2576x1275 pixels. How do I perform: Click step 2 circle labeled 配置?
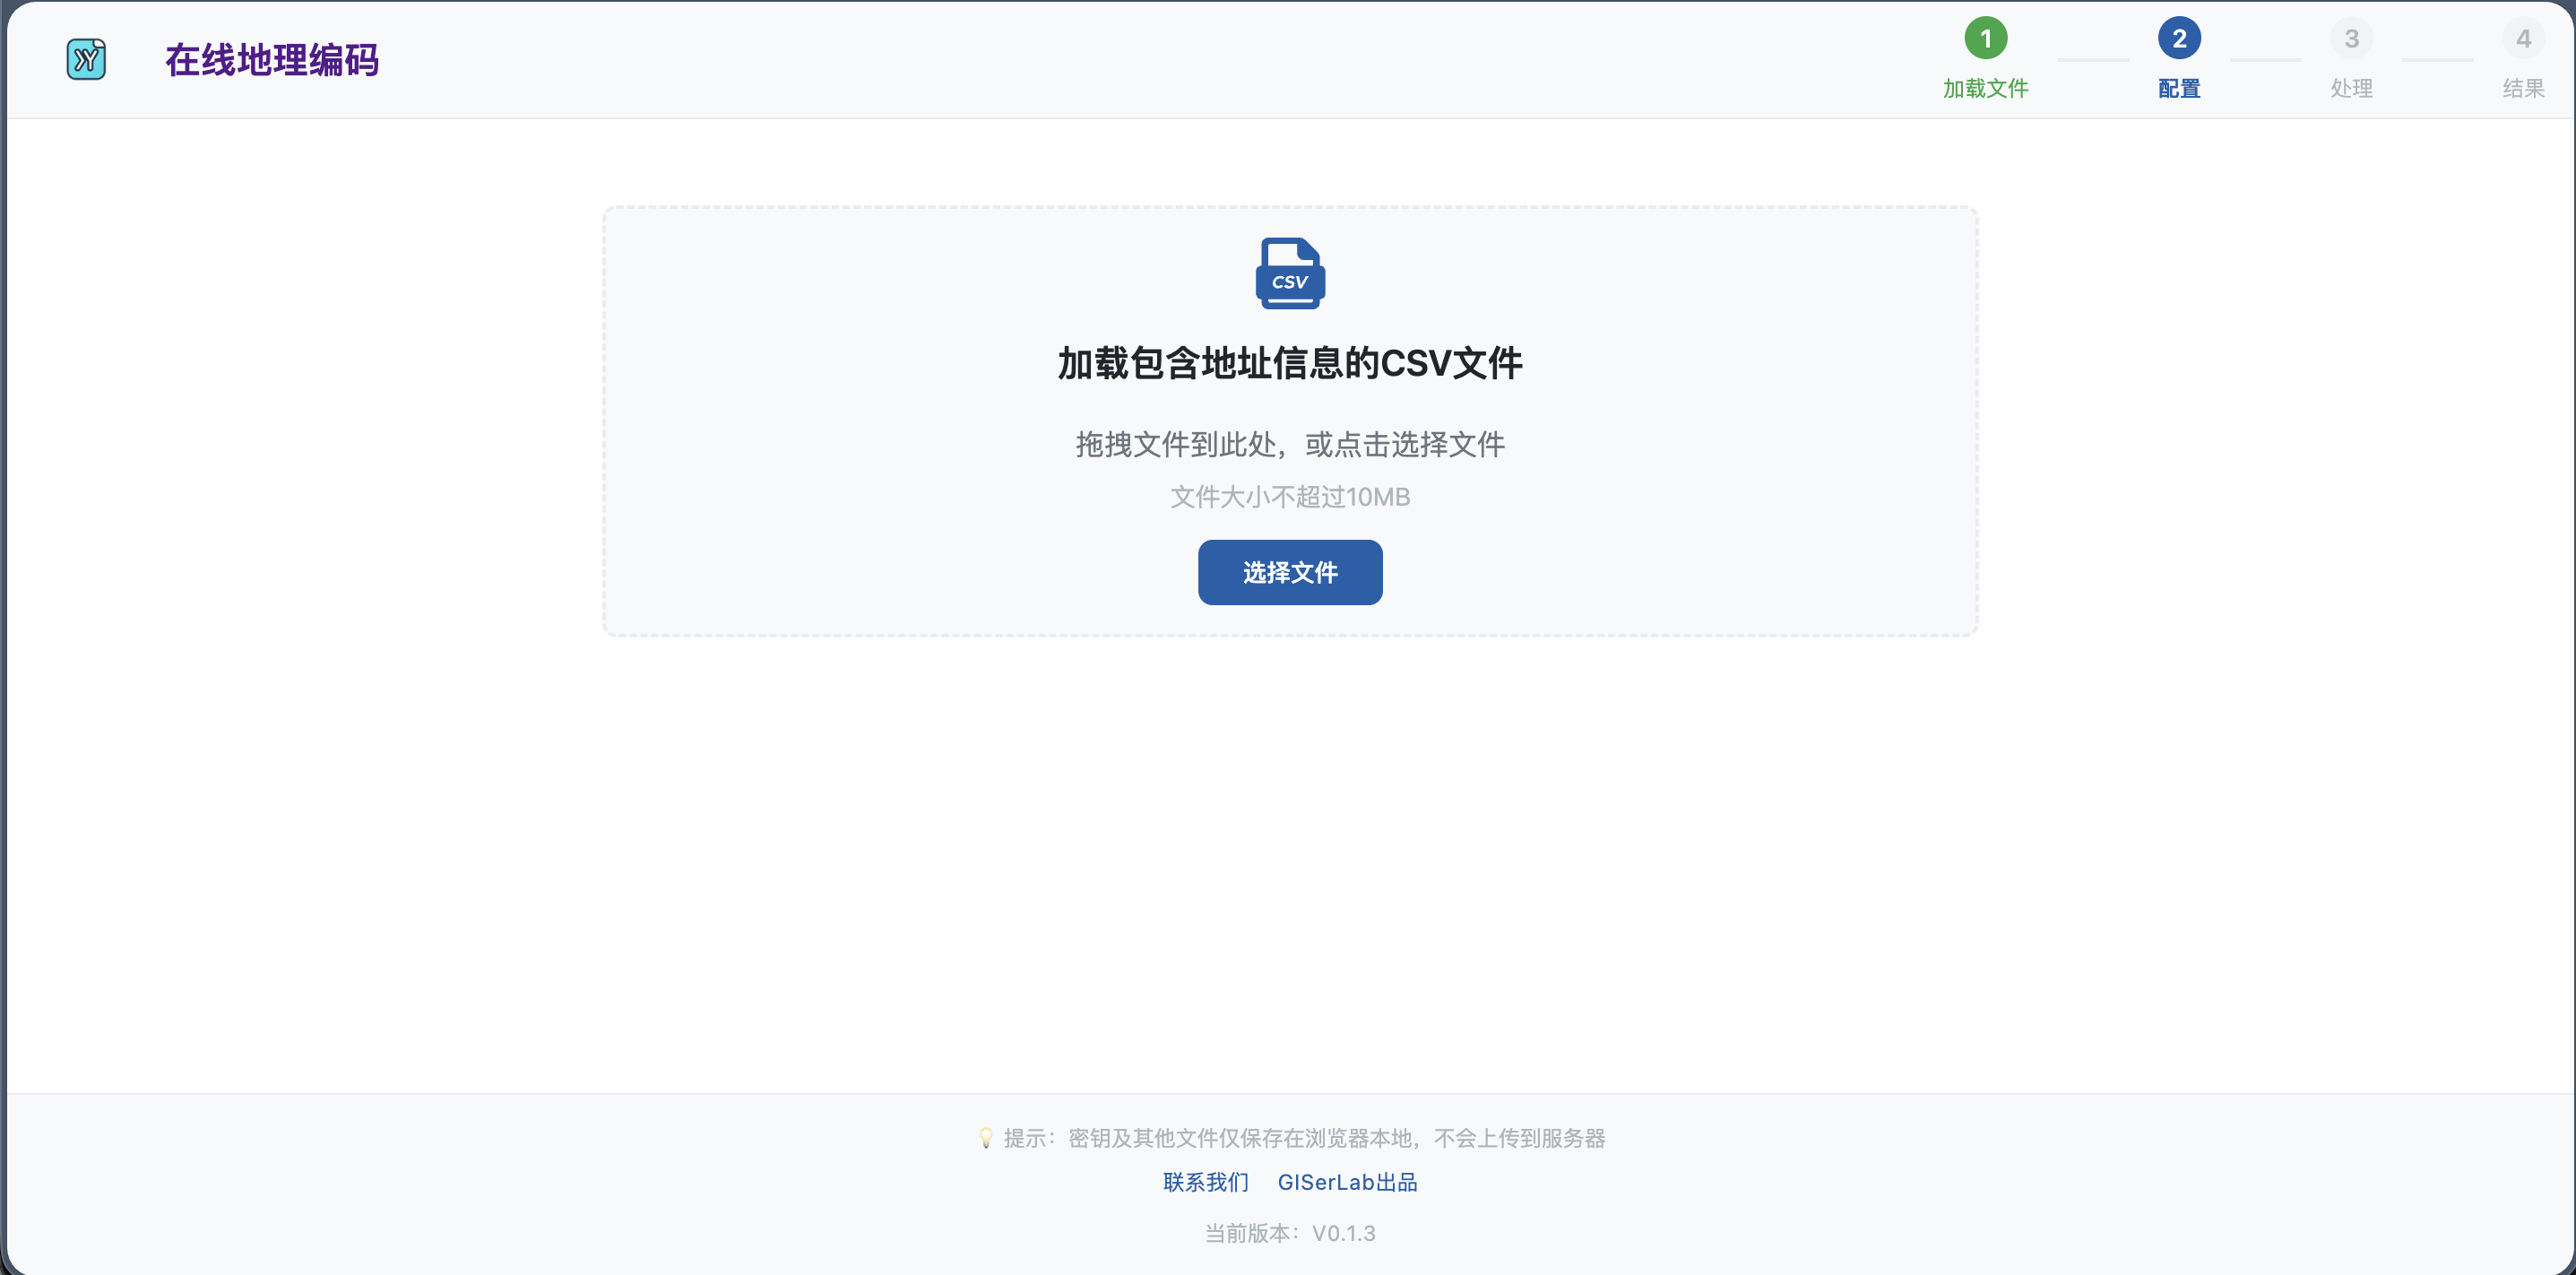coord(2180,39)
